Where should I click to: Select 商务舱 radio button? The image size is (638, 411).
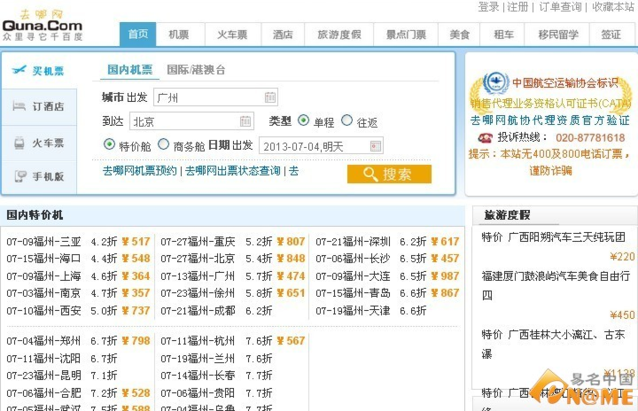point(163,144)
